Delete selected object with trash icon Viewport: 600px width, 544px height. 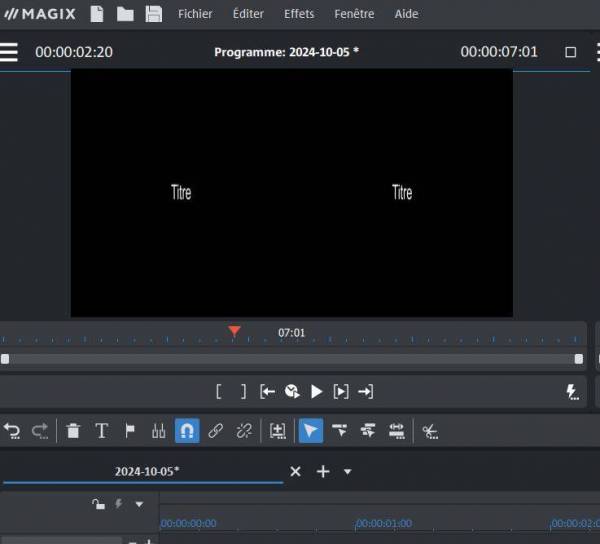point(73,431)
